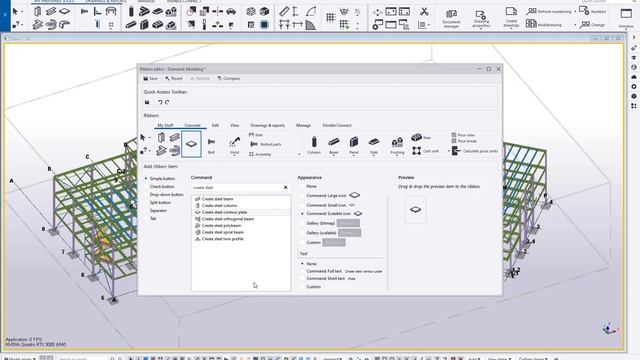Screen dimensions: 640x360
Task: Click browse button beside Gallery (scalable)
Action: click(x=349, y=233)
